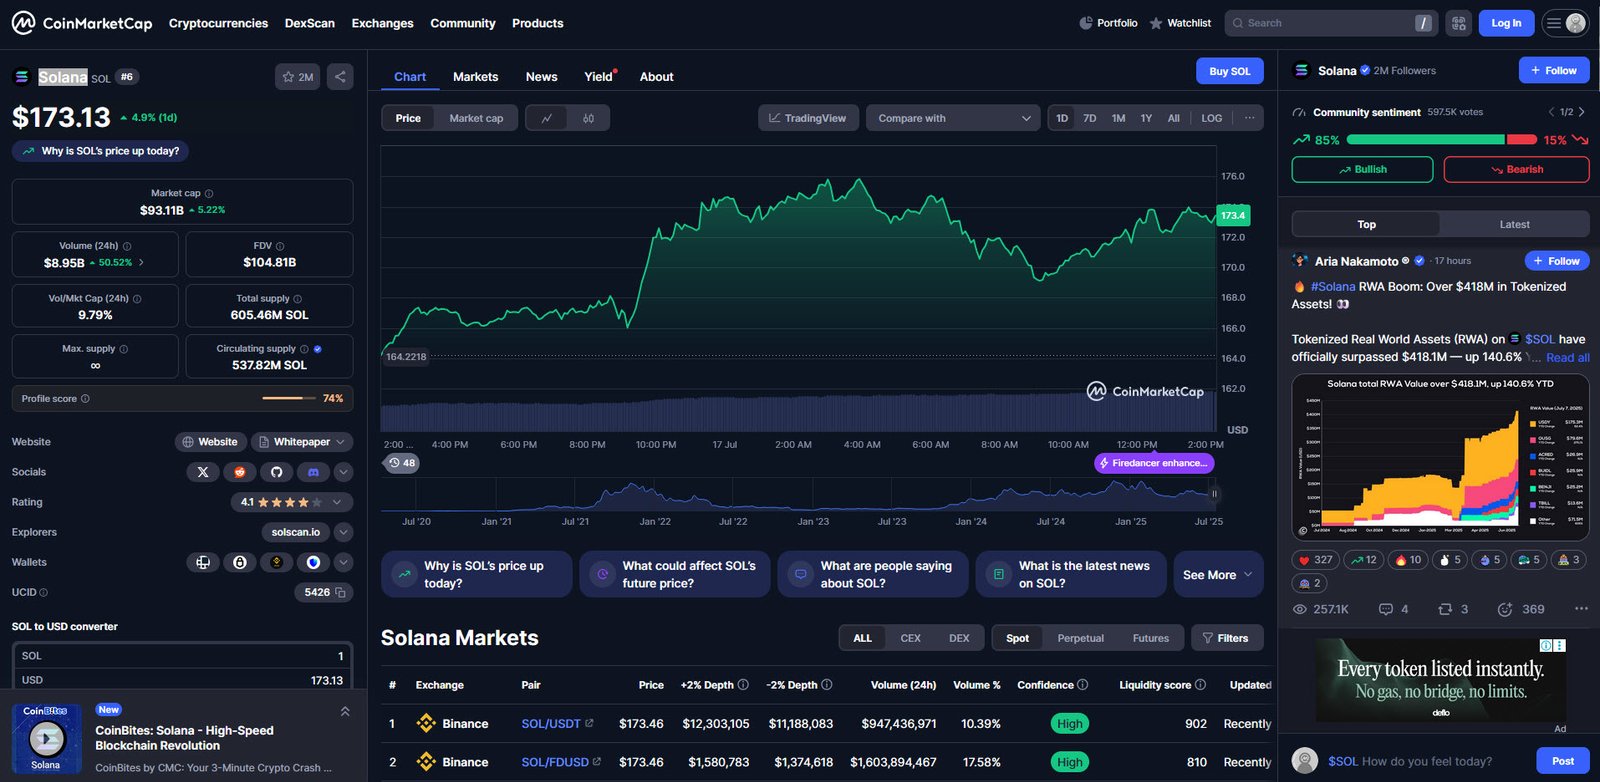Click the Solana RWA chart thumbnail
This screenshot has height=782, width=1600.
click(1440, 457)
